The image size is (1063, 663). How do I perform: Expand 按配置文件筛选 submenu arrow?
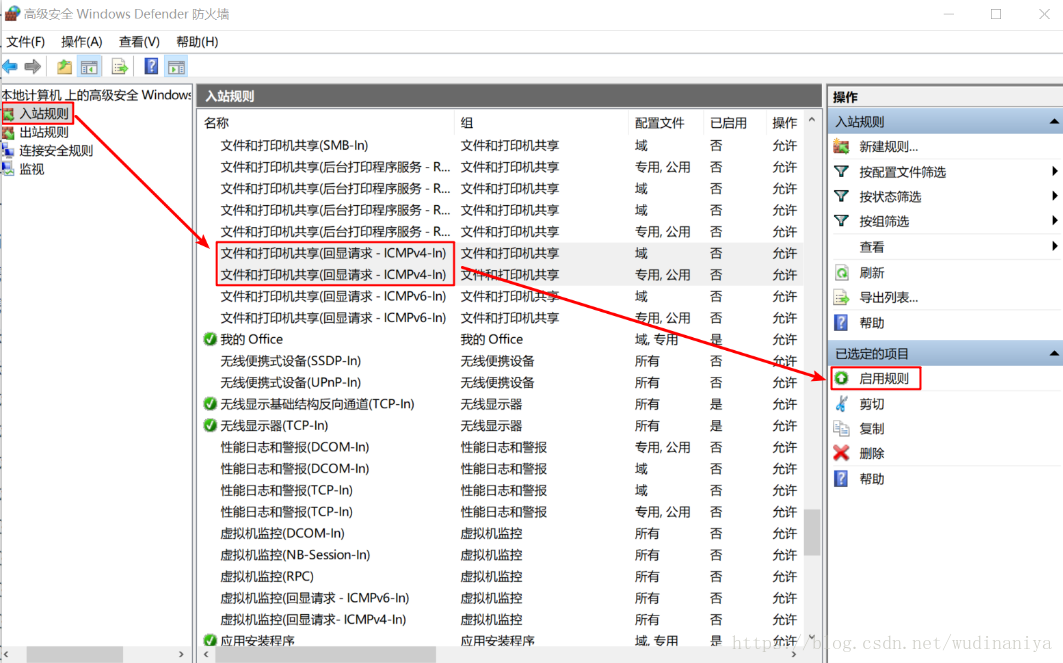1054,172
